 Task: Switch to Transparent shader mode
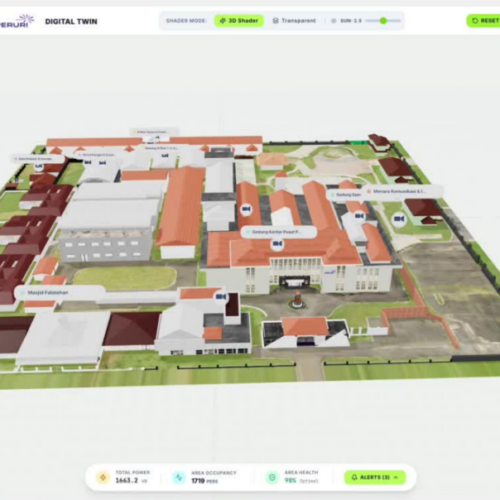point(294,21)
